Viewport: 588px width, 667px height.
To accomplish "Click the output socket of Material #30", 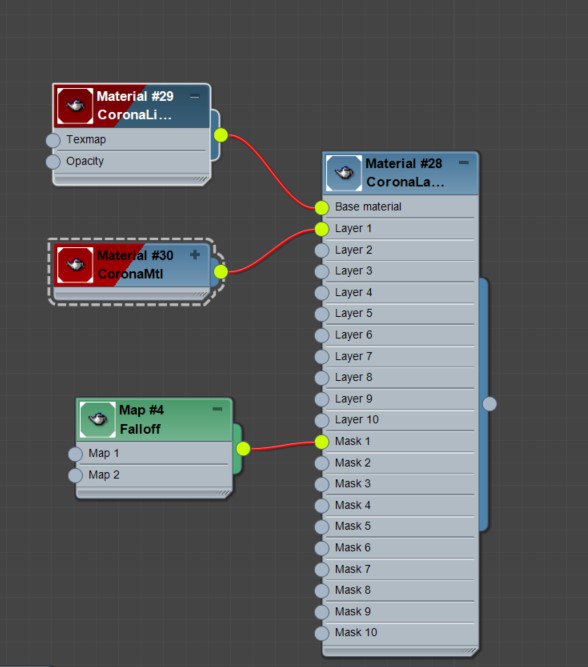I will point(221,272).
